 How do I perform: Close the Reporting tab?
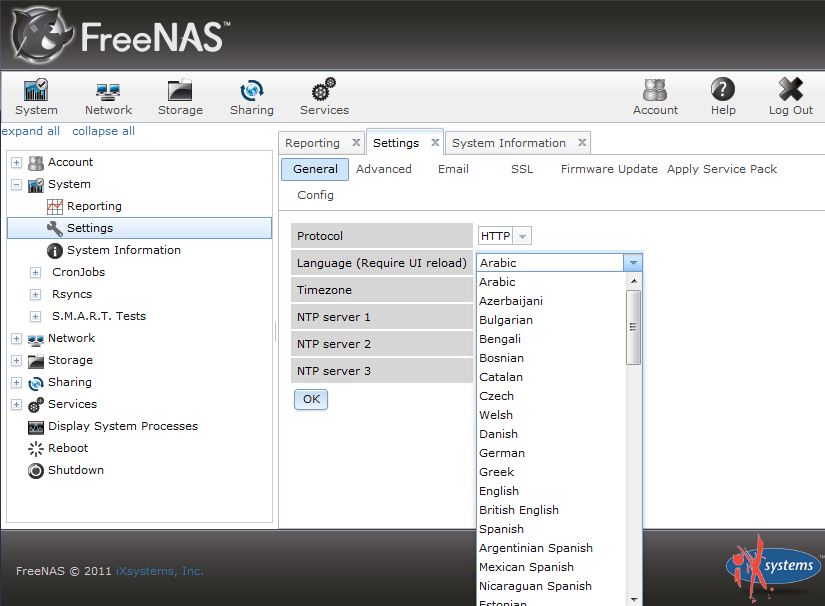point(356,143)
